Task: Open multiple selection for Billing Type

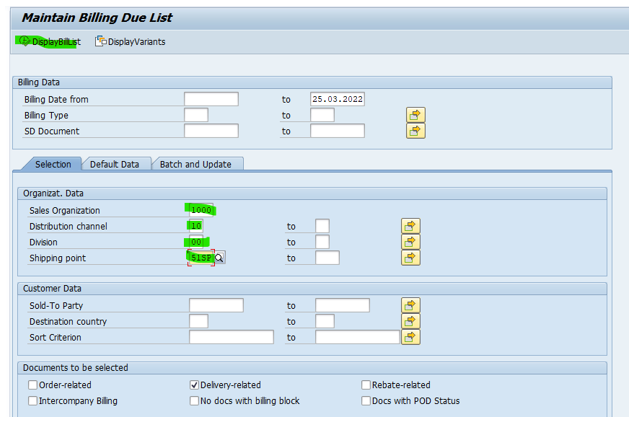Action: tap(416, 115)
